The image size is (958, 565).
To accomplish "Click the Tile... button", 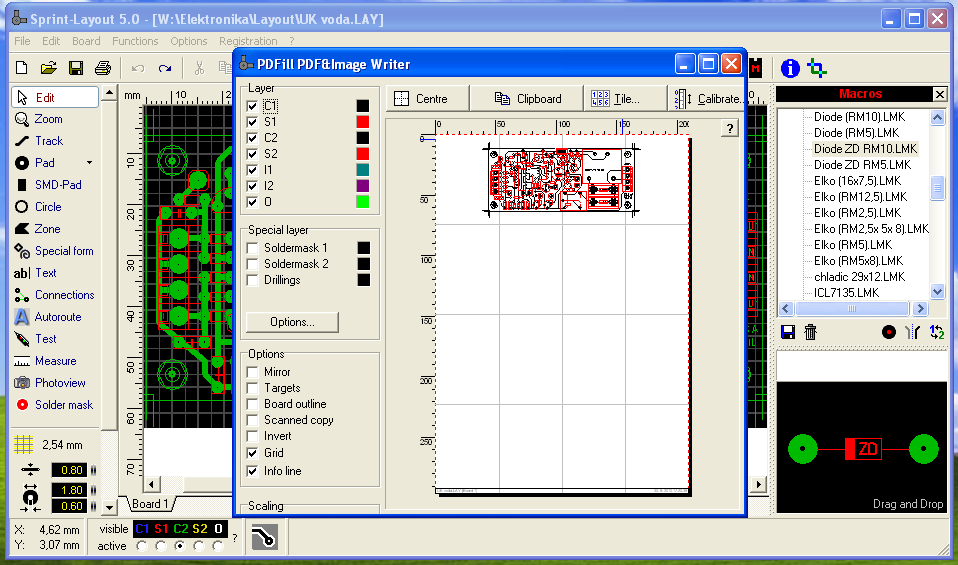I will point(625,98).
